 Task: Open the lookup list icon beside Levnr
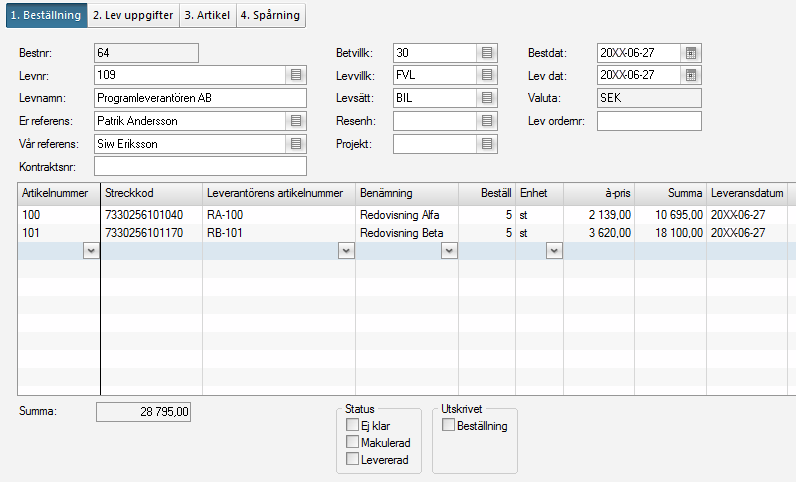pyautogui.click(x=296, y=75)
